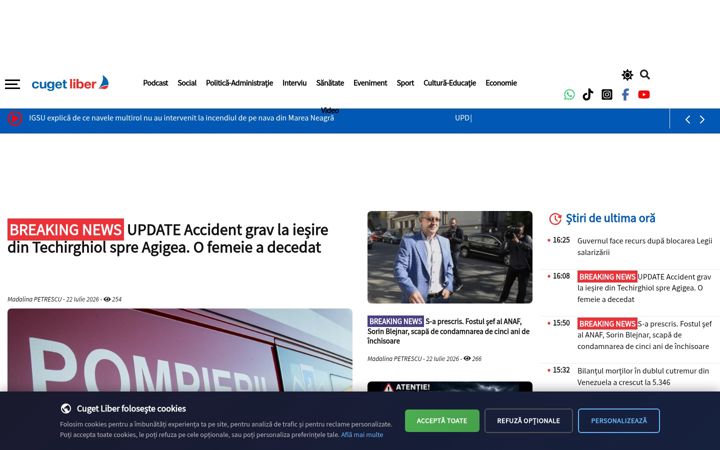This screenshot has width=720, height=450.
Task: Open the Social menu item
Action: (x=187, y=83)
